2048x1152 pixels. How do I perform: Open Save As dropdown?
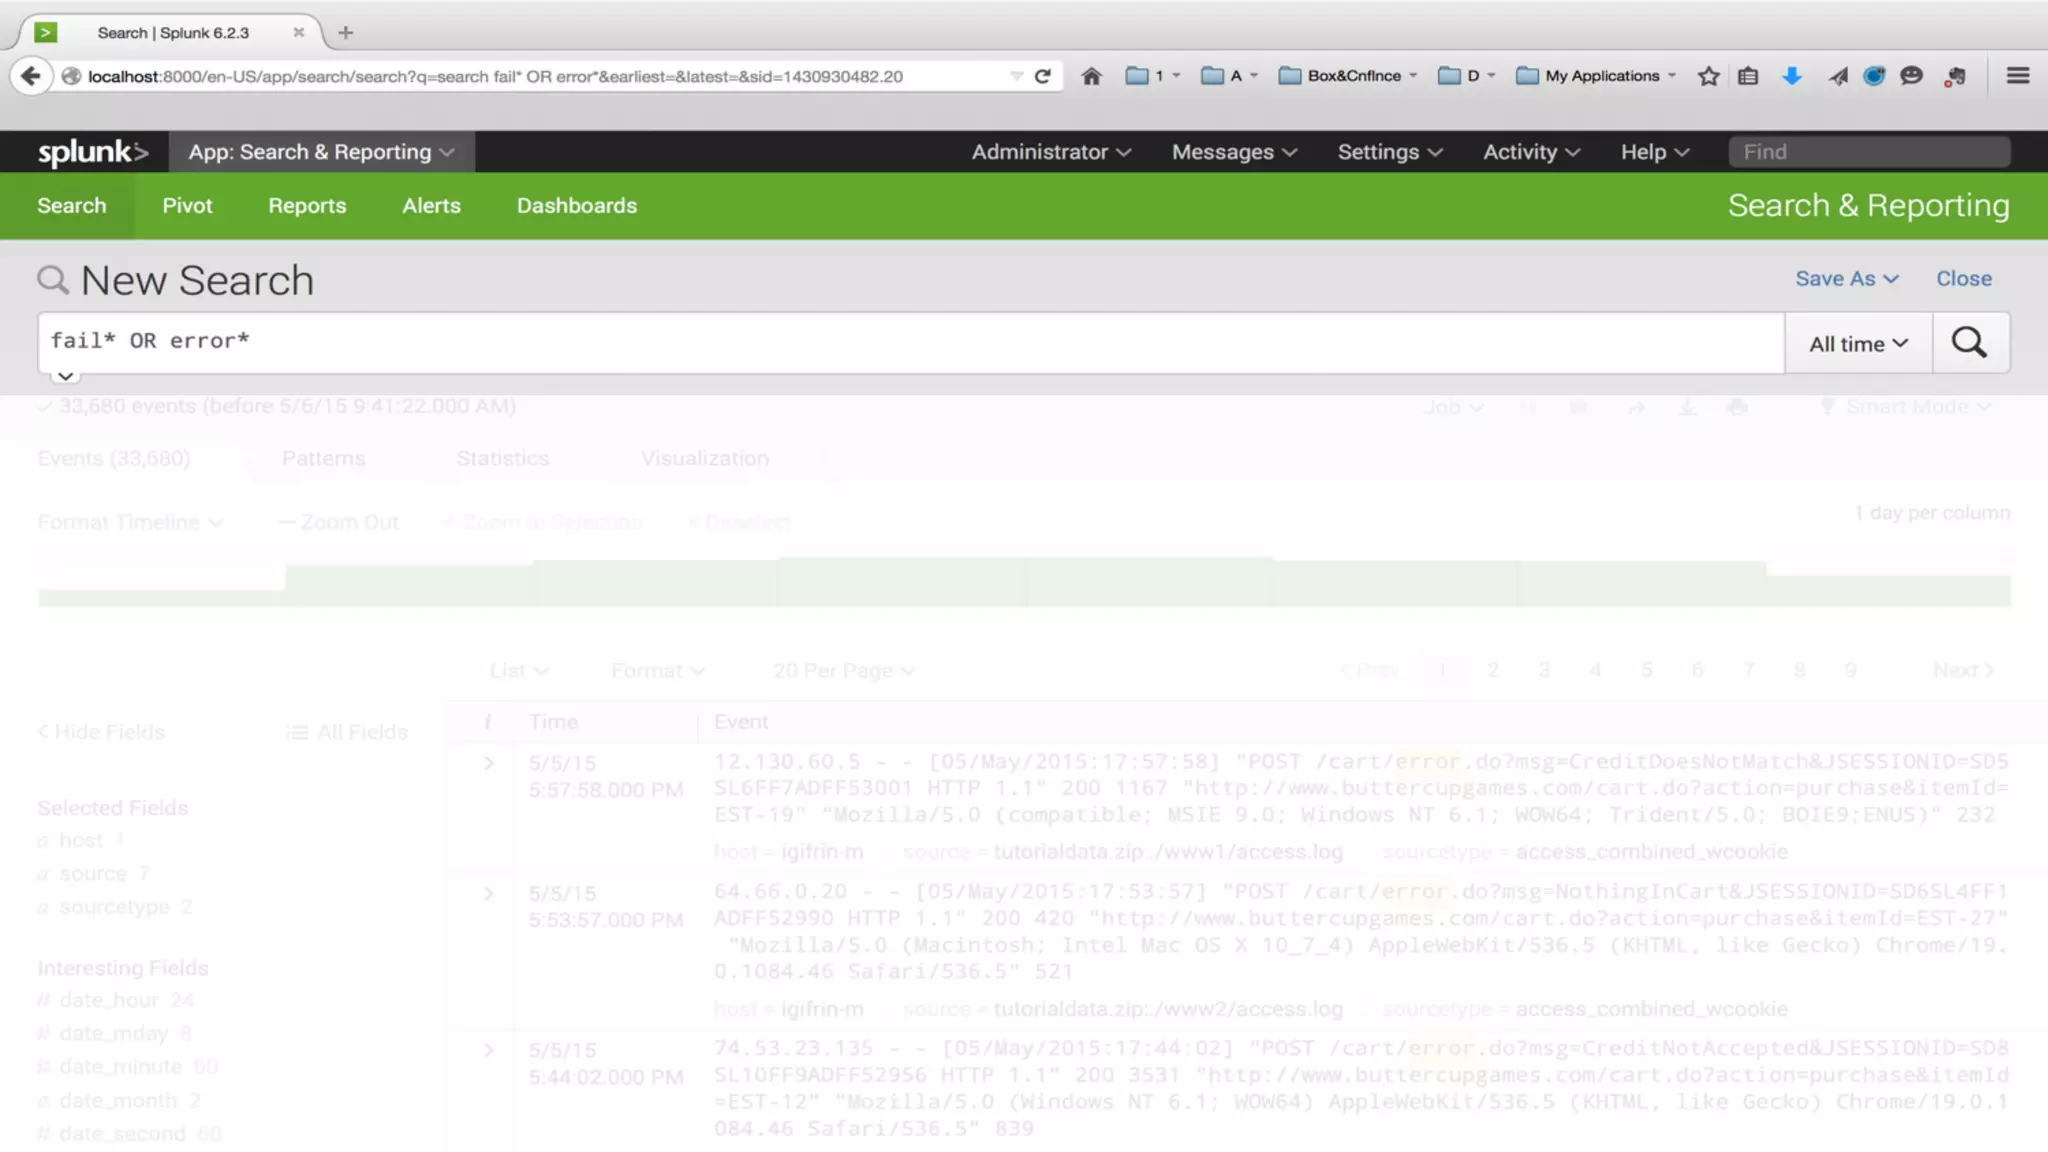(x=1846, y=279)
